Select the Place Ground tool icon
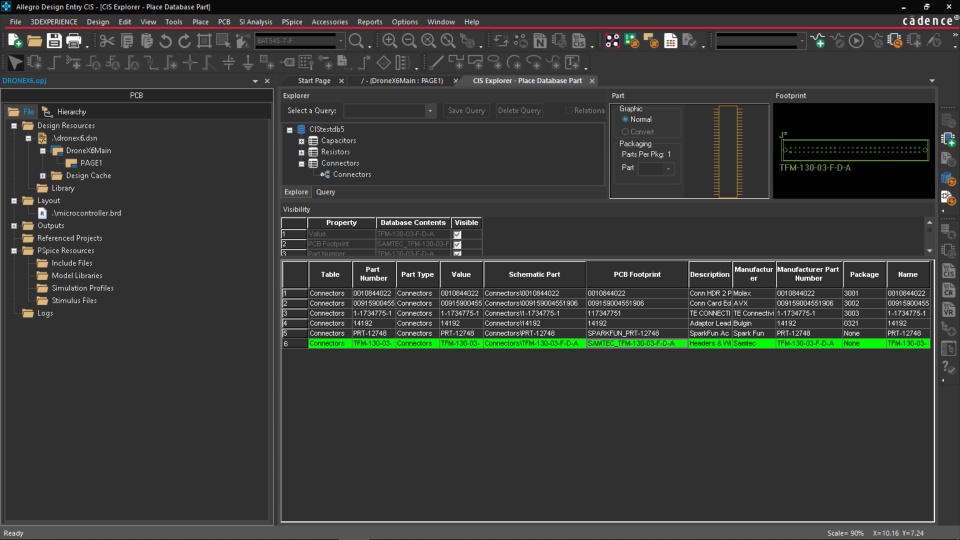 [x=249, y=62]
